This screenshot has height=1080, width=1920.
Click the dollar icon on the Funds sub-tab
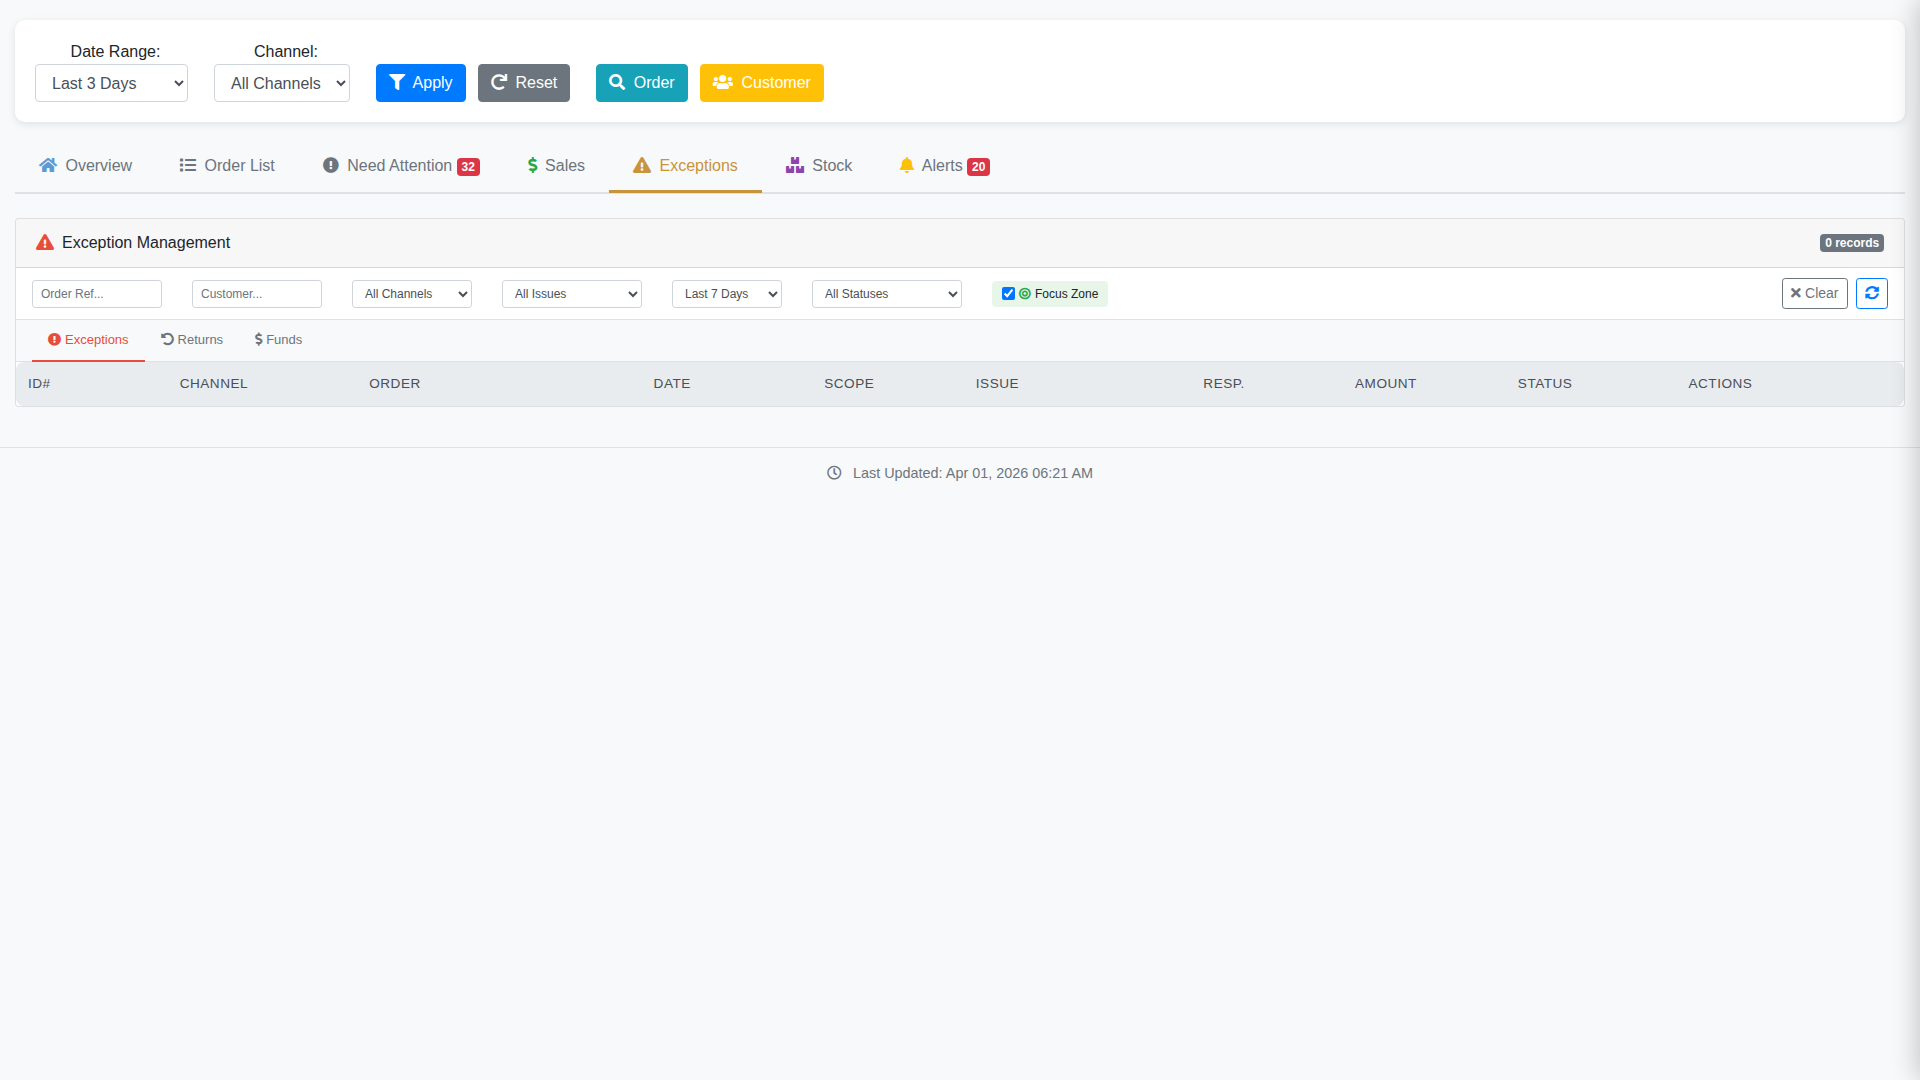(261, 339)
